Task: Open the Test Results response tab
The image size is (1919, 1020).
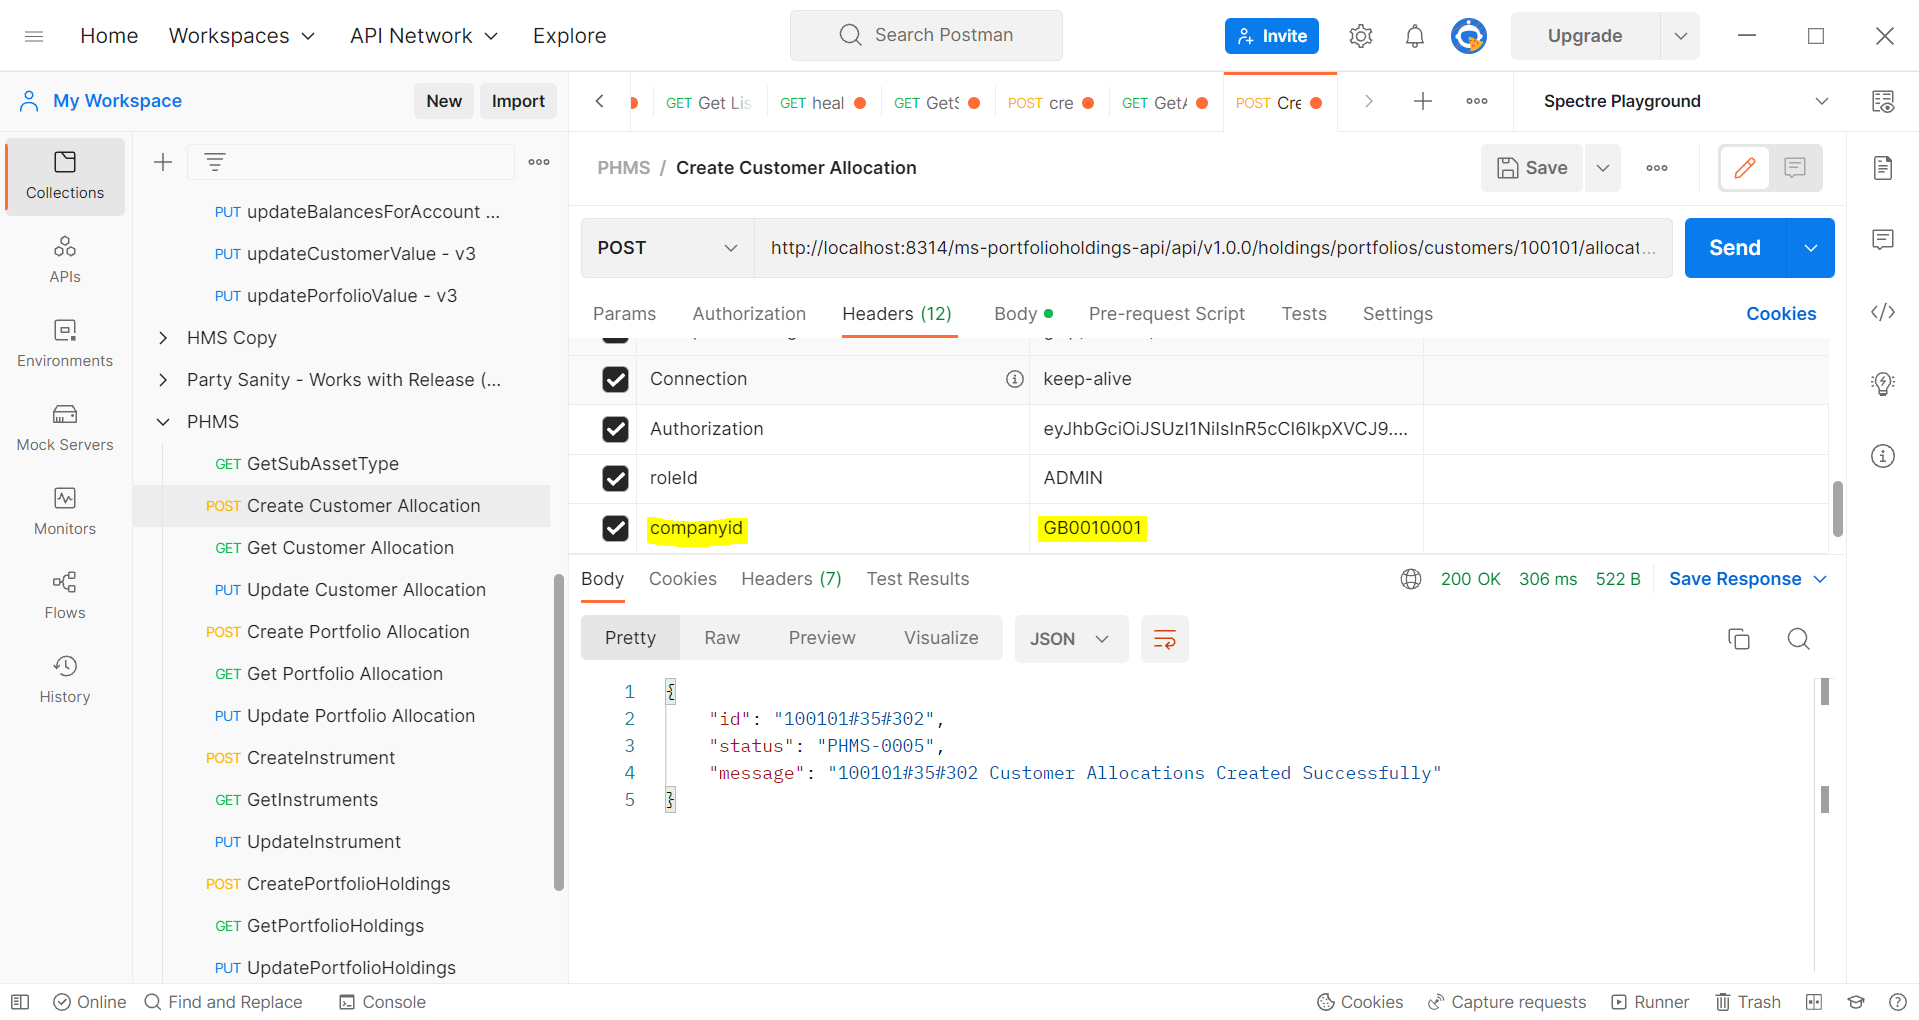Action: [x=917, y=579]
